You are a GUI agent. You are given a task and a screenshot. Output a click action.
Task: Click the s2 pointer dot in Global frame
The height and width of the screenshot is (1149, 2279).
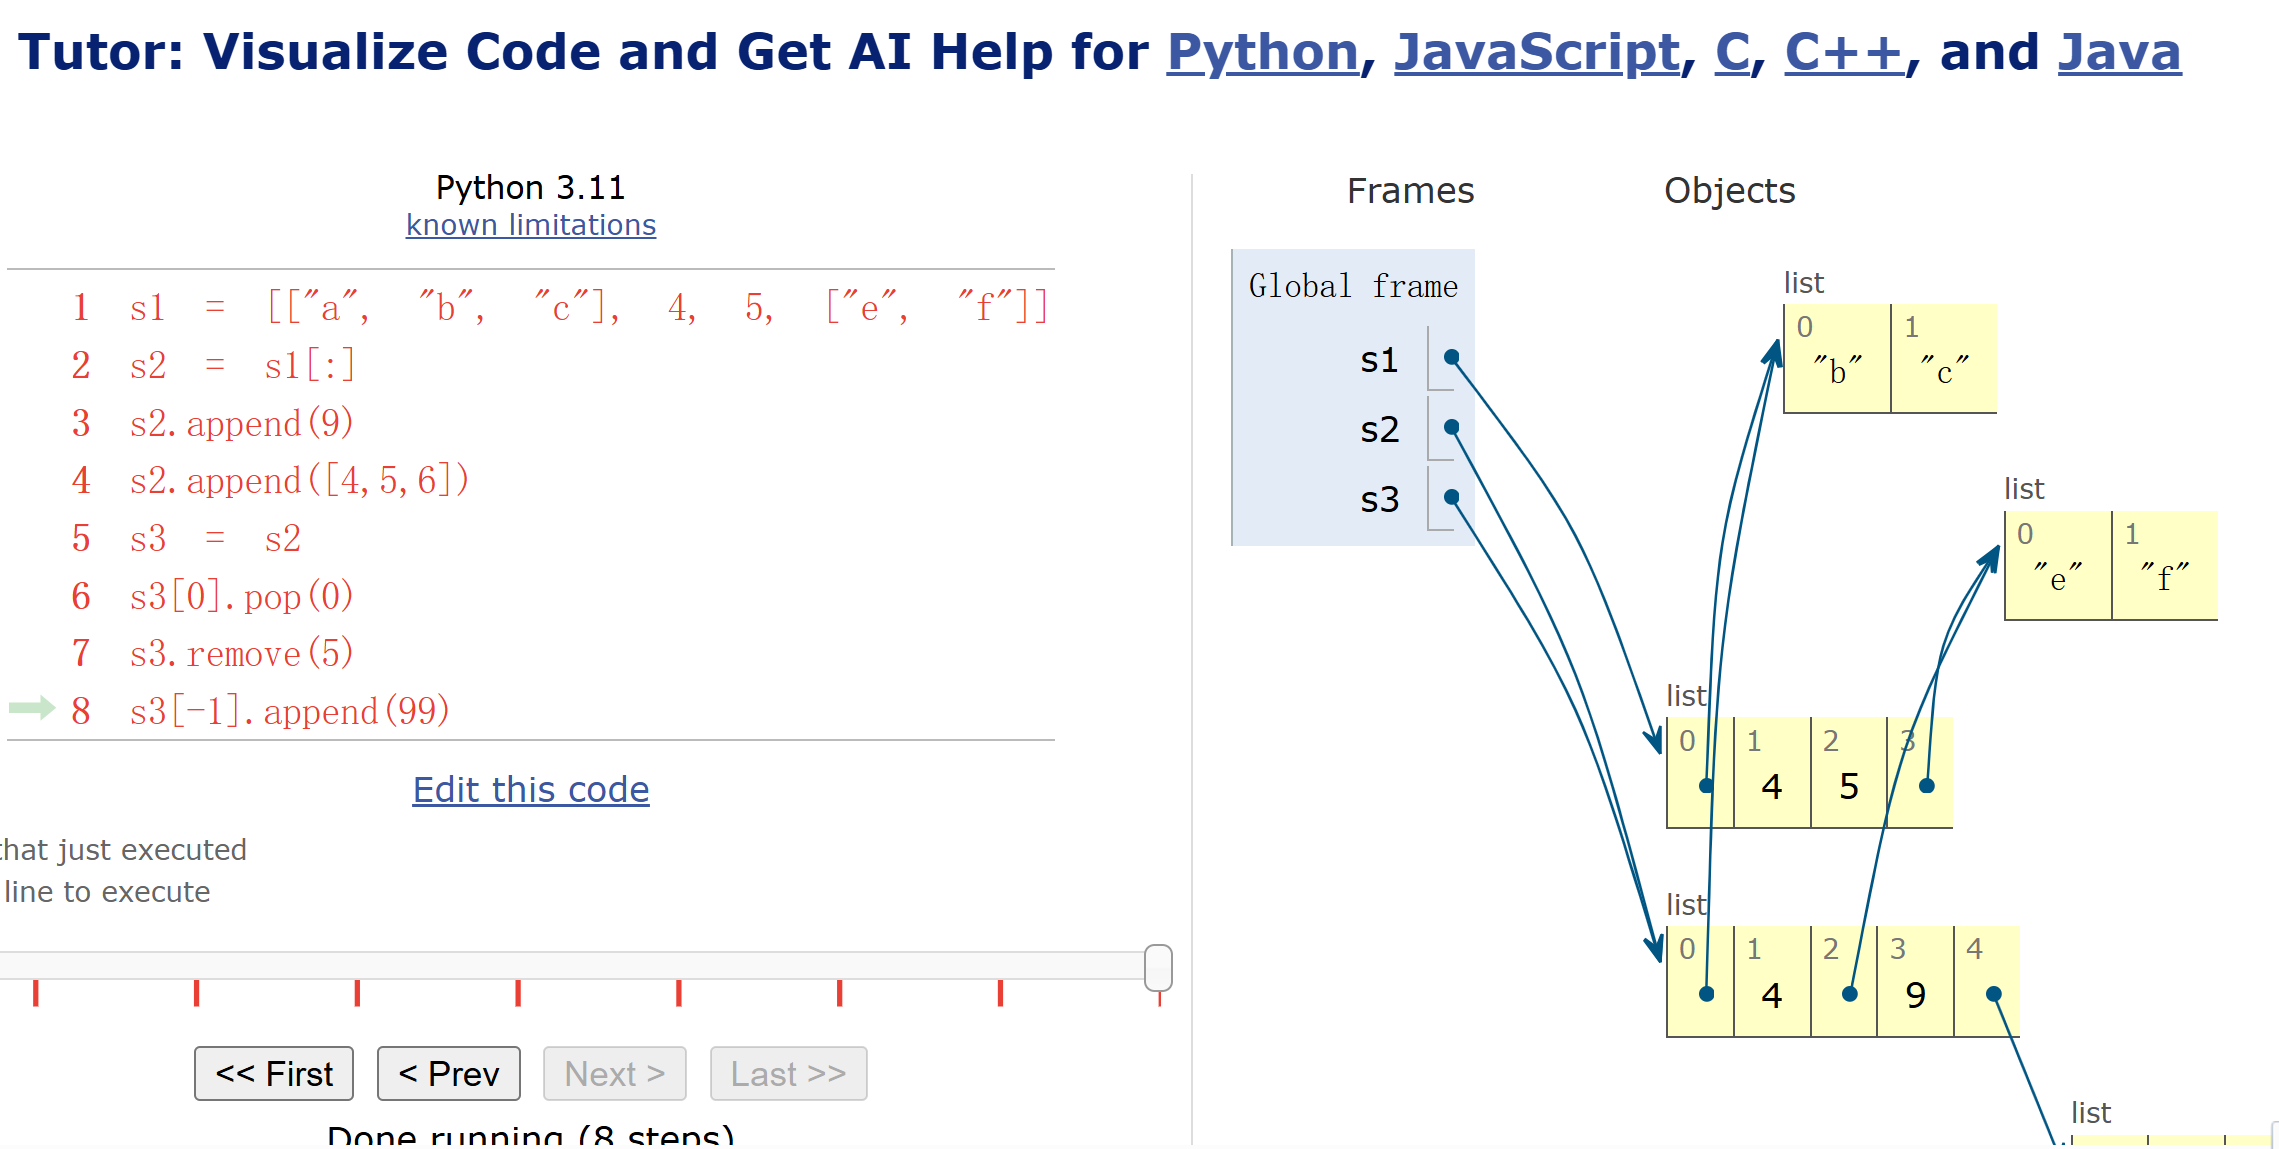pos(1451,428)
